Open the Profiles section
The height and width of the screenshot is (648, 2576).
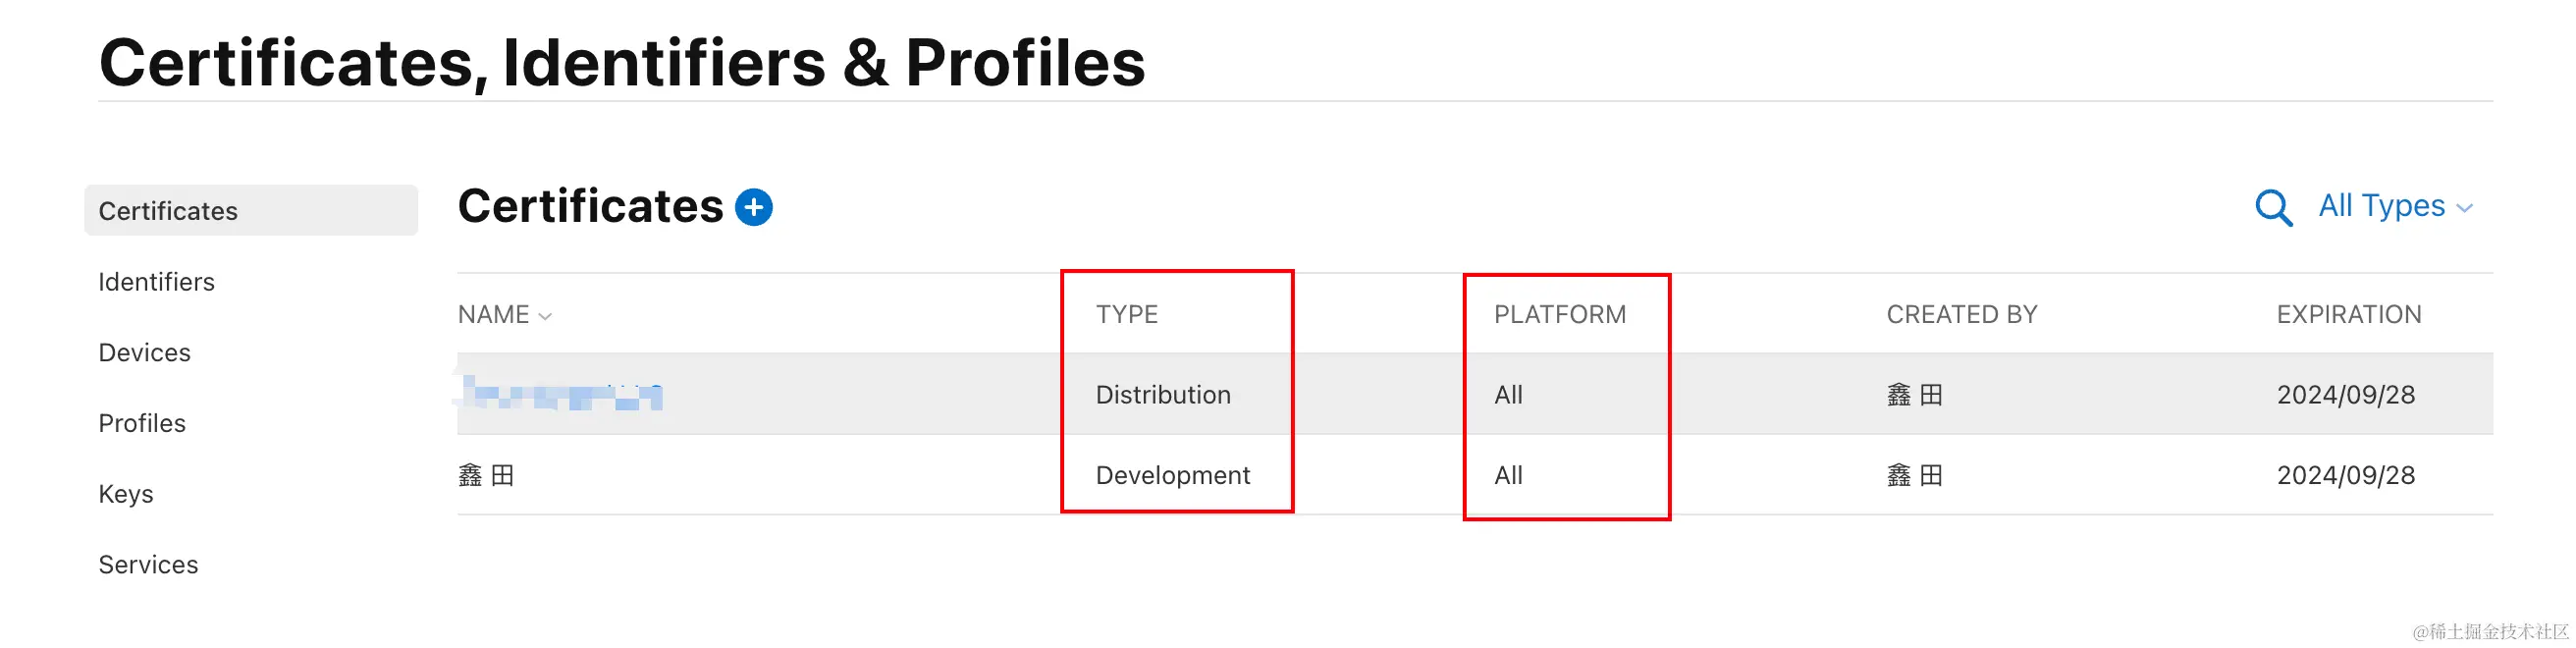click(x=142, y=424)
